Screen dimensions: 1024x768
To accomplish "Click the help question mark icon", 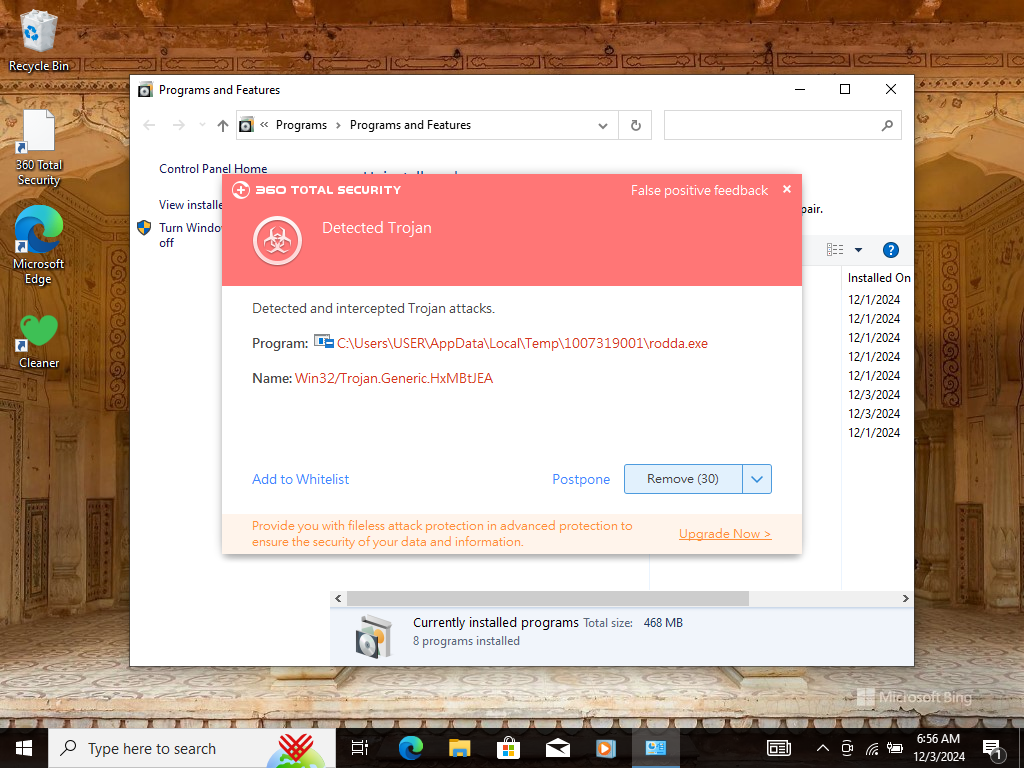I will pyautogui.click(x=890, y=250).
